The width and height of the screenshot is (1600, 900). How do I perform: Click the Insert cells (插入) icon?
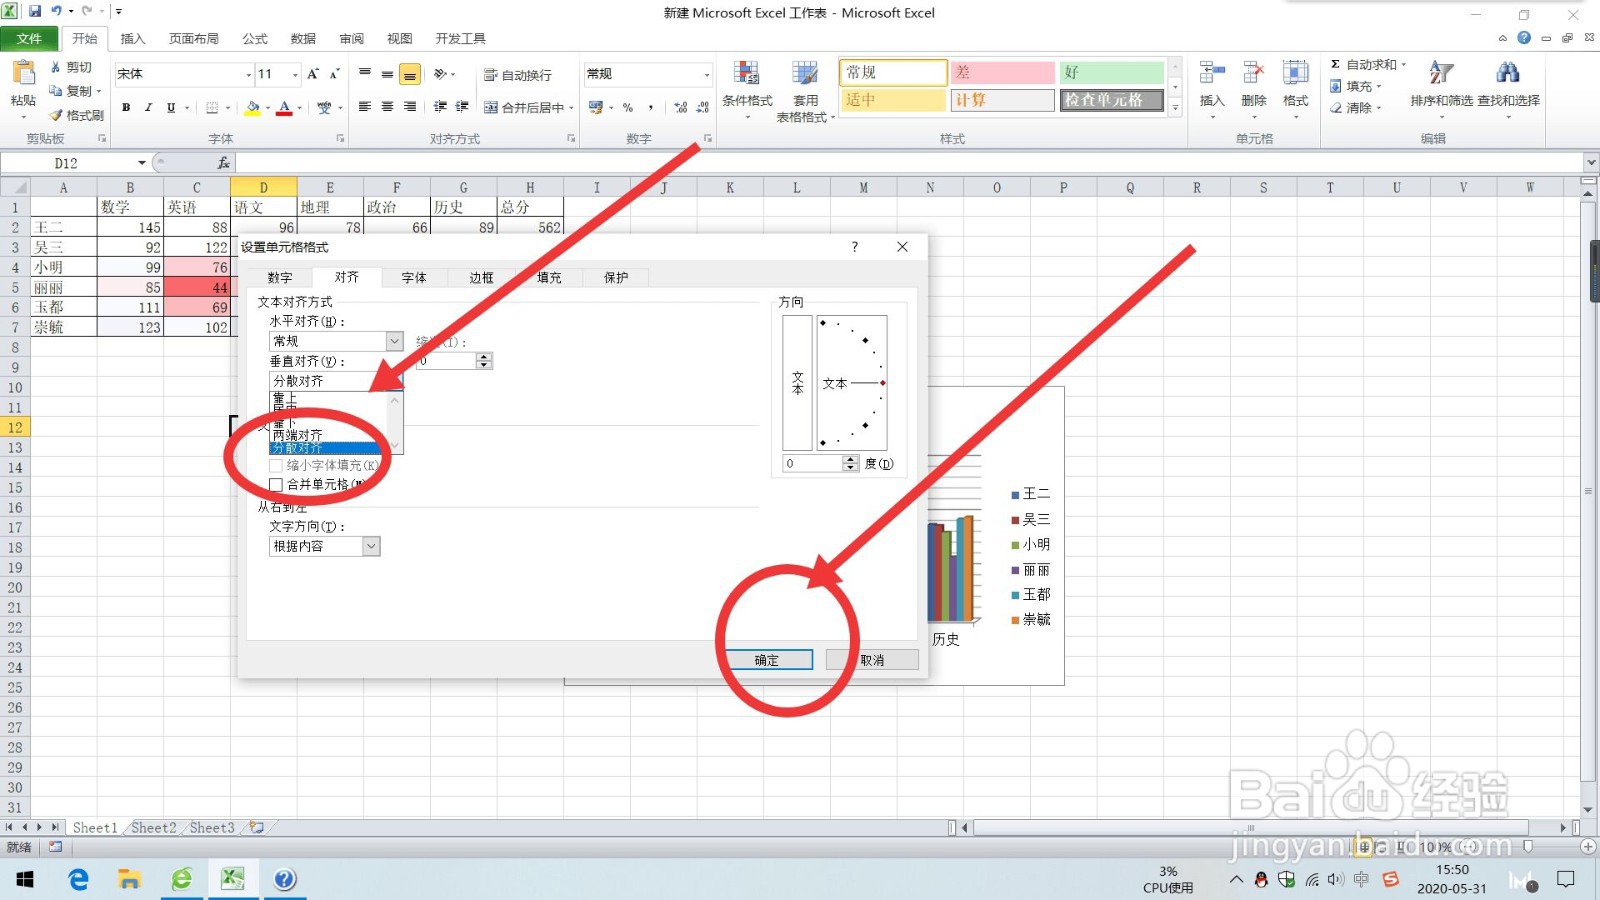pos(1212,73)
